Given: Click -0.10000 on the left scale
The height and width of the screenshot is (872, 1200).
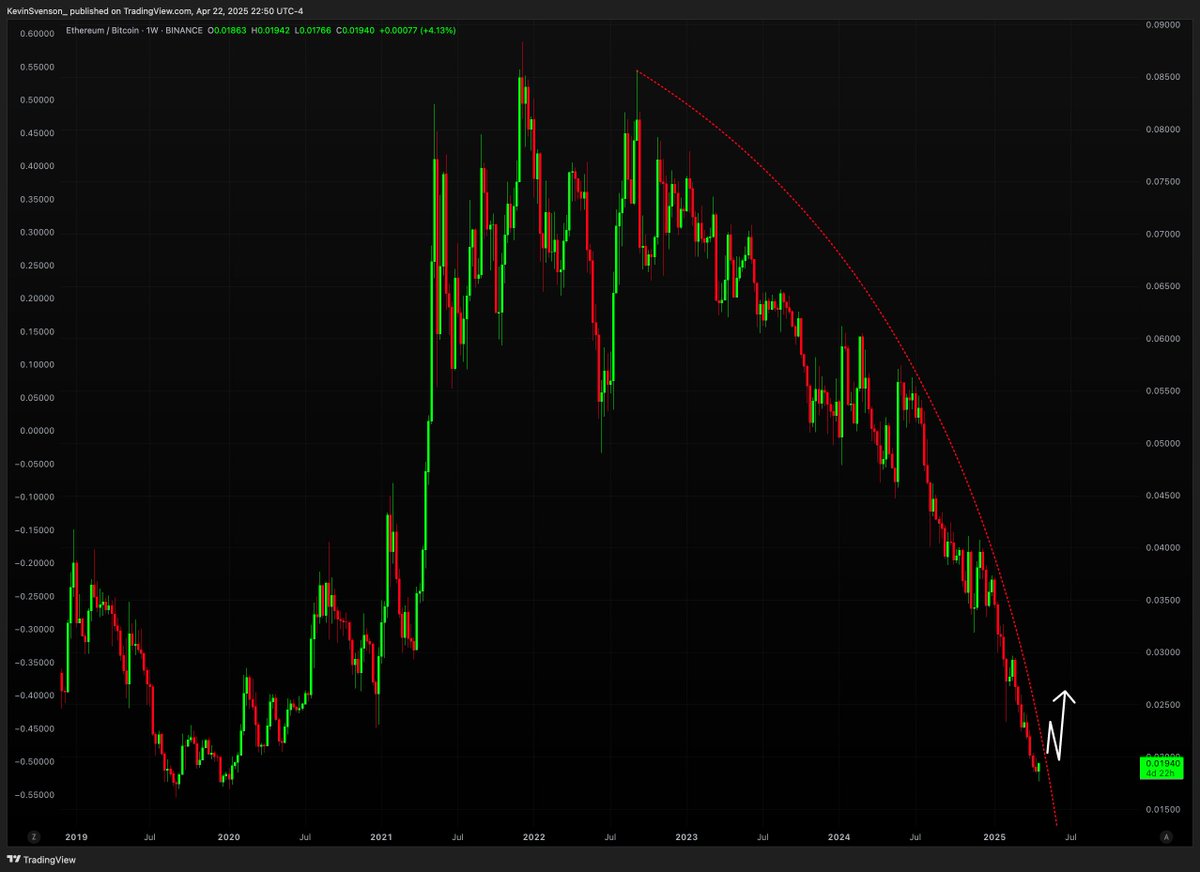Looking at the screenshot, I should click(x=35, y=497).
